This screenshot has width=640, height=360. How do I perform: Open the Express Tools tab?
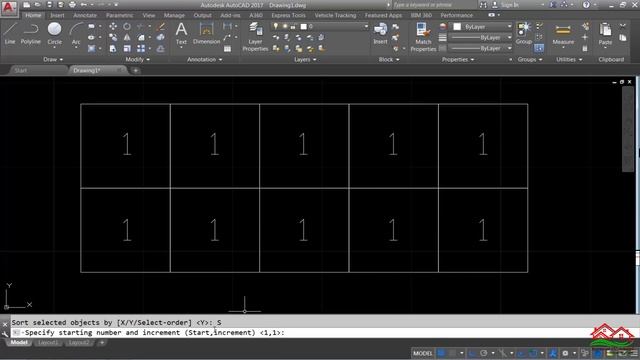(289, 15)
